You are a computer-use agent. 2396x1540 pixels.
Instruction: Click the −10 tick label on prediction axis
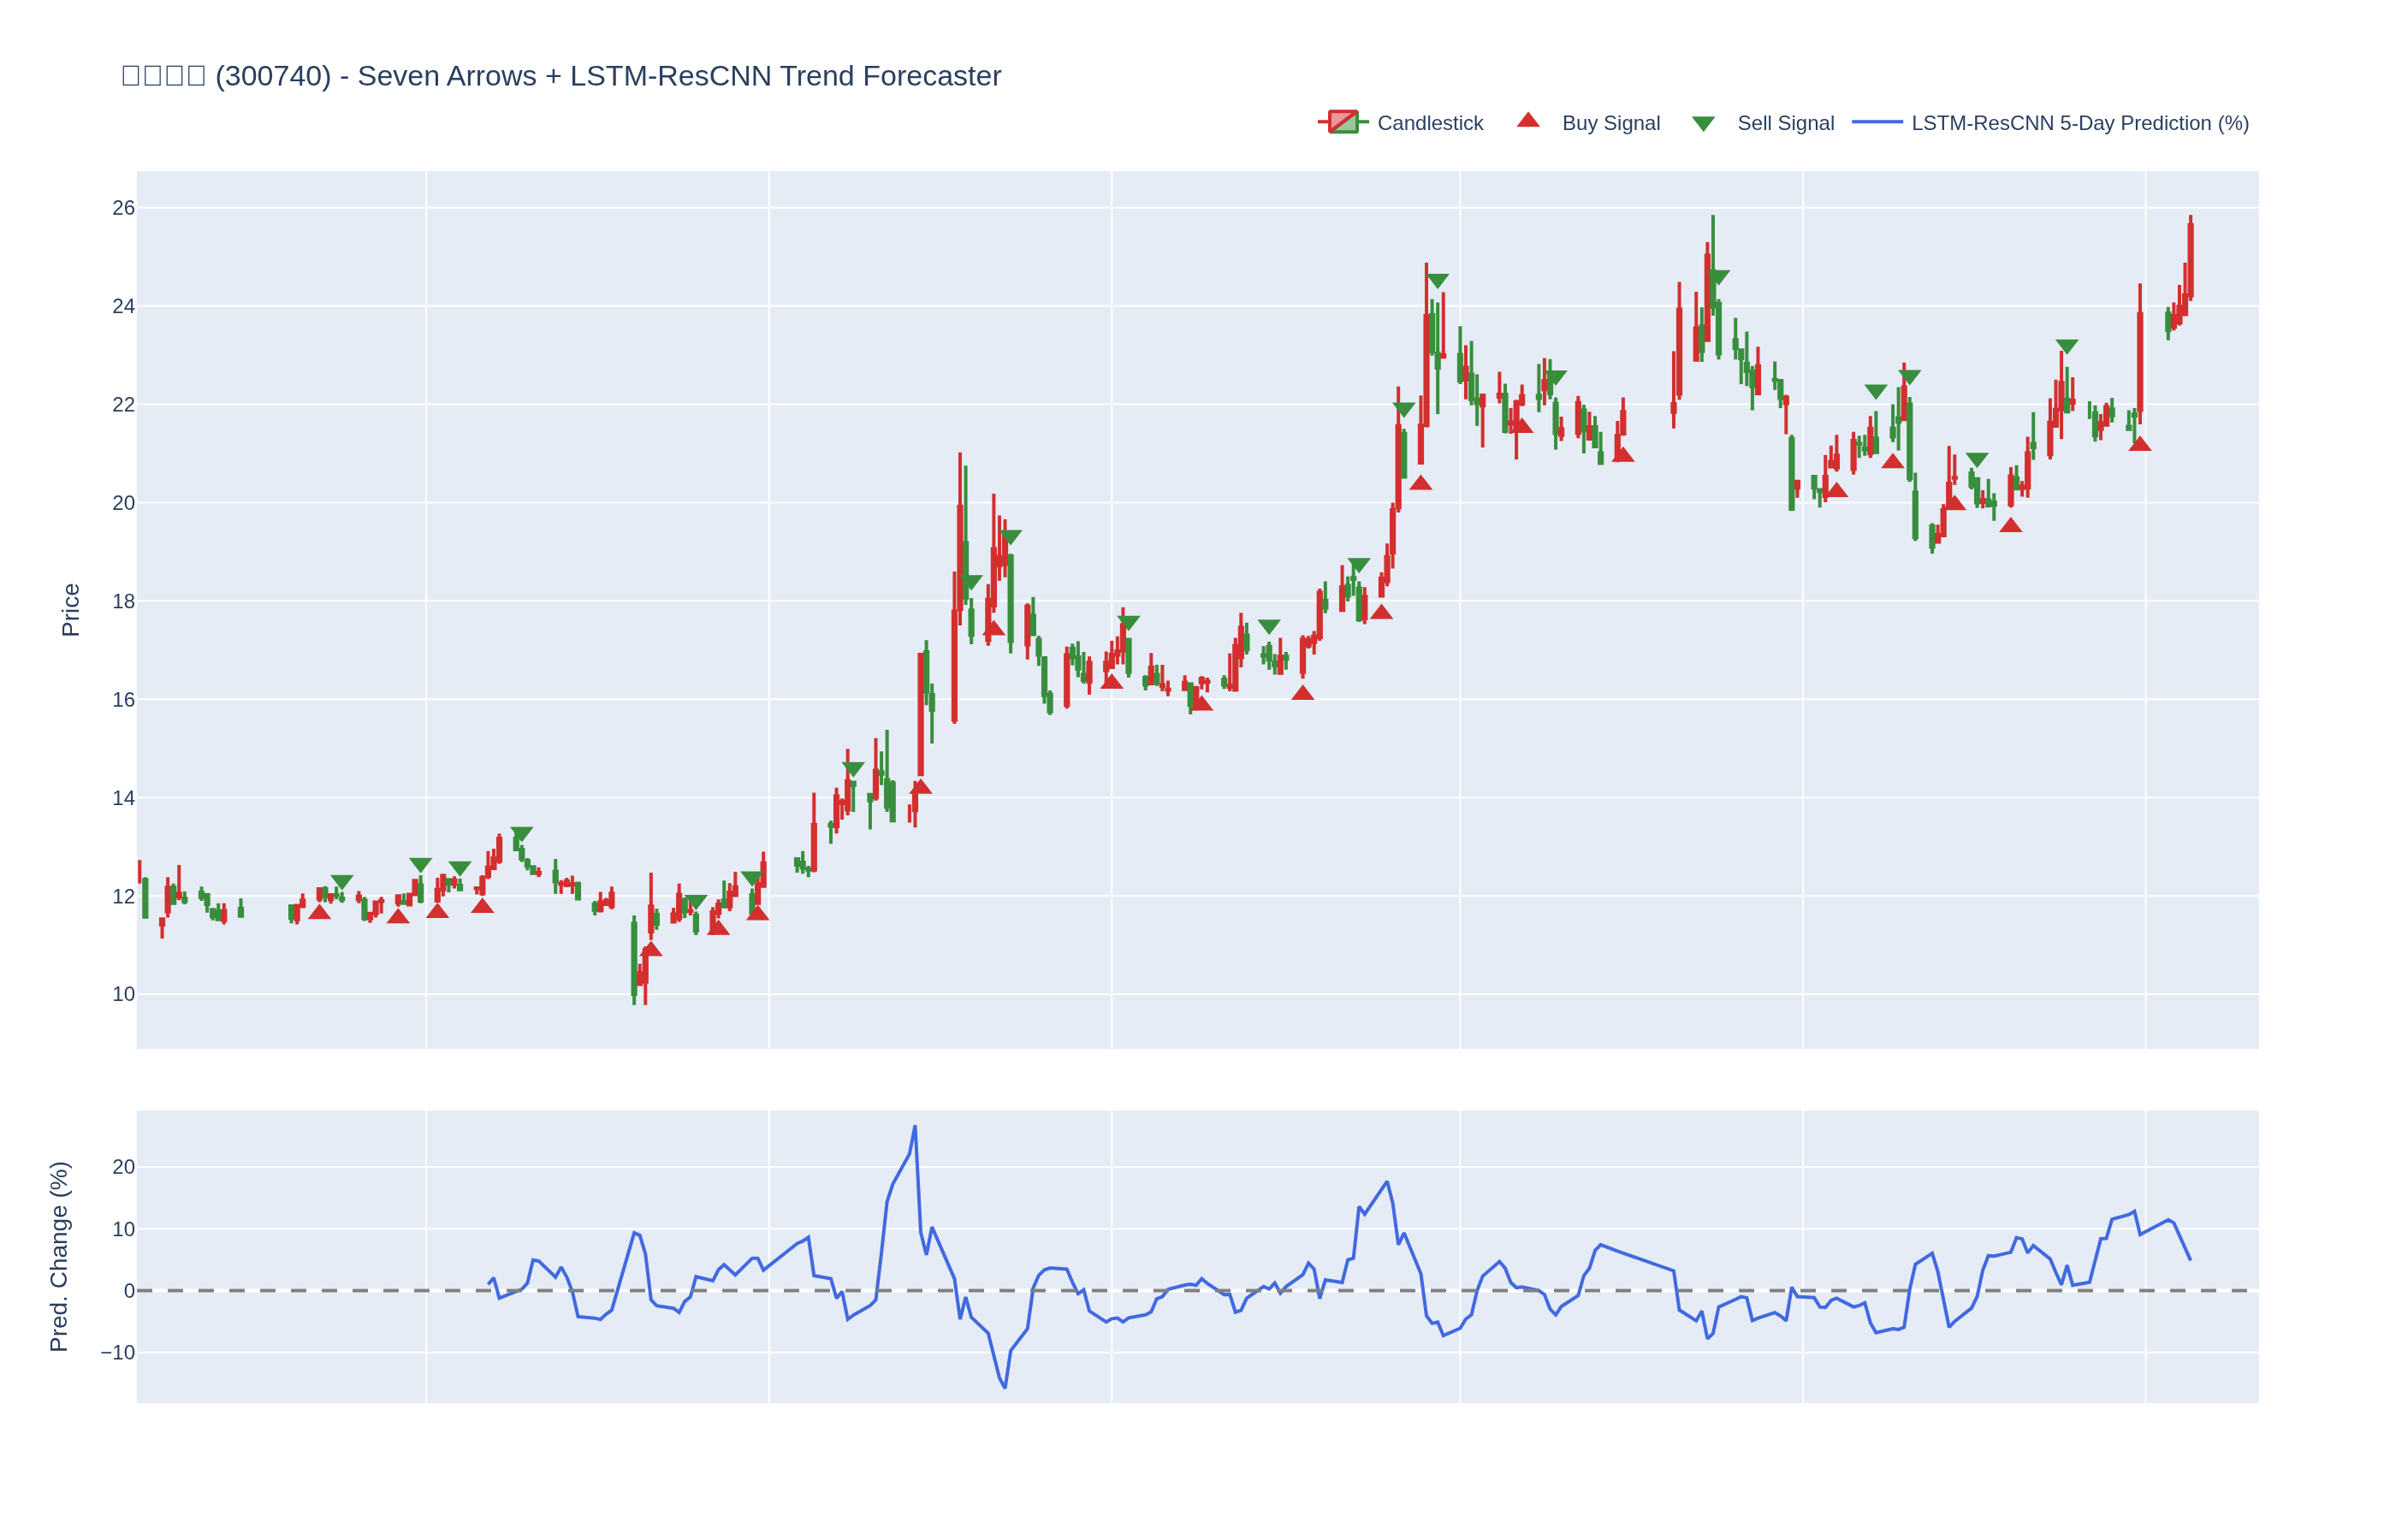coord(118,1352)
